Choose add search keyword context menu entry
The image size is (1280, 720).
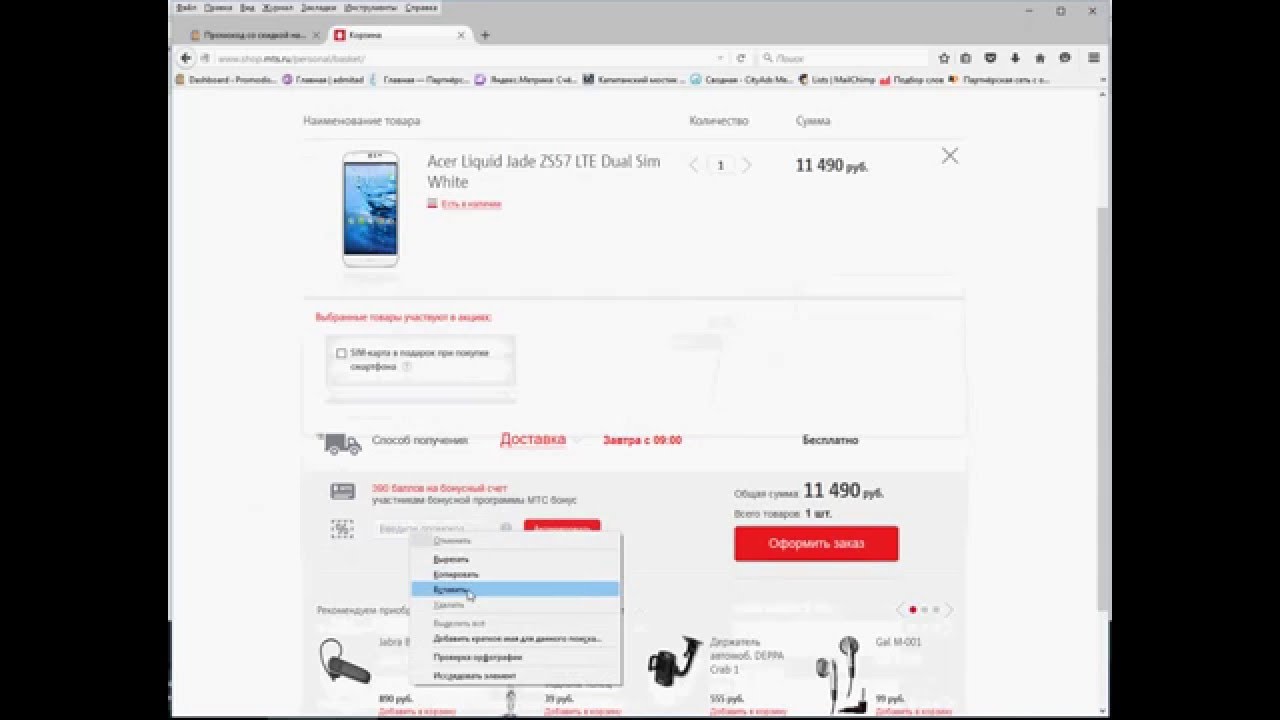515,638
